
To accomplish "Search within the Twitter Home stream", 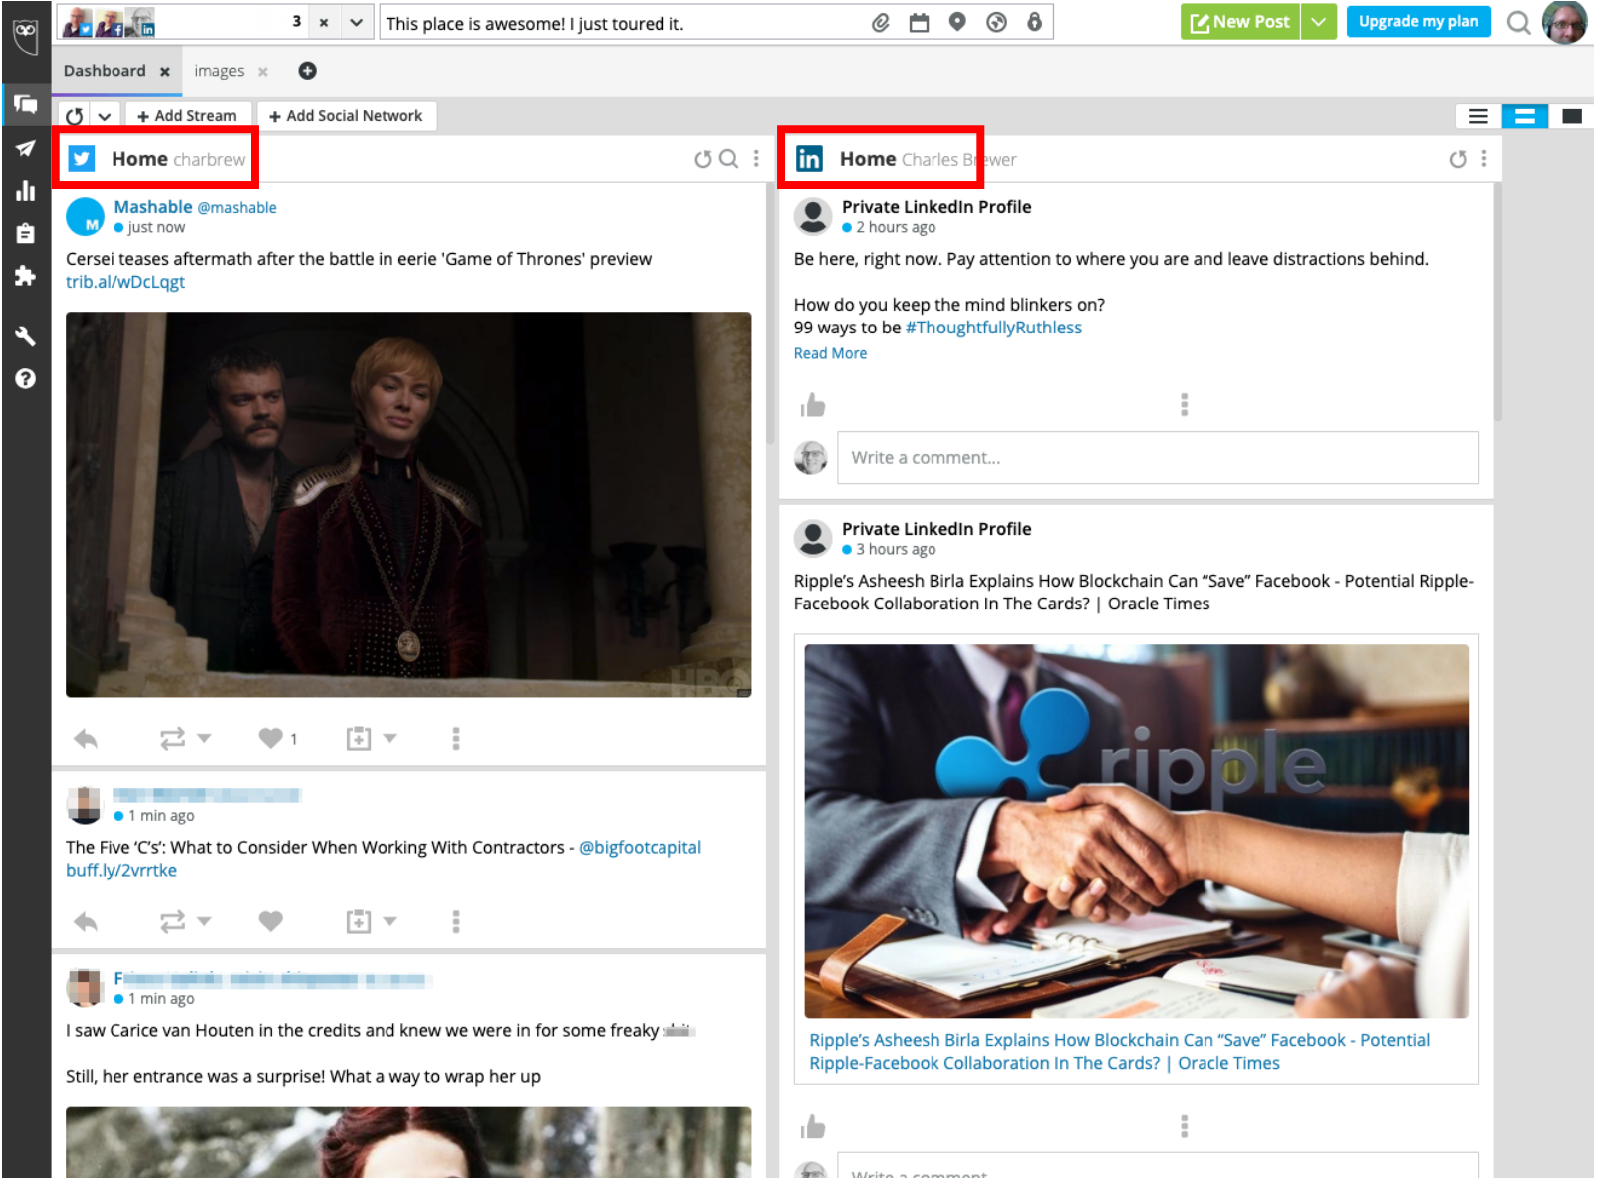I will click(x=729, y=159).
